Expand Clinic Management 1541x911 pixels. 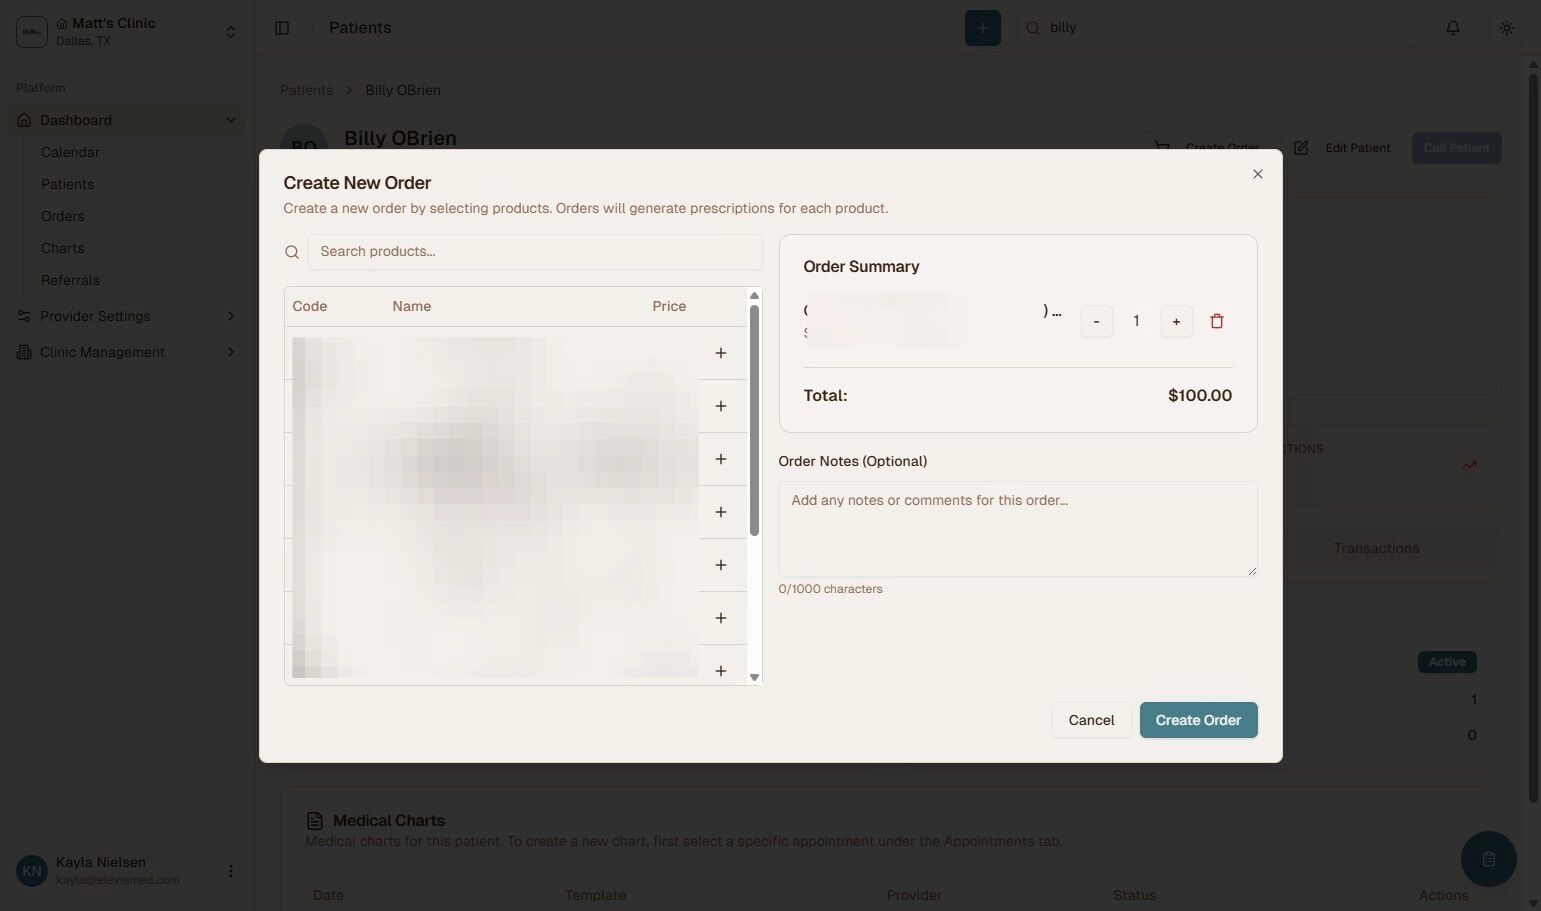click(x=127, y=352)
